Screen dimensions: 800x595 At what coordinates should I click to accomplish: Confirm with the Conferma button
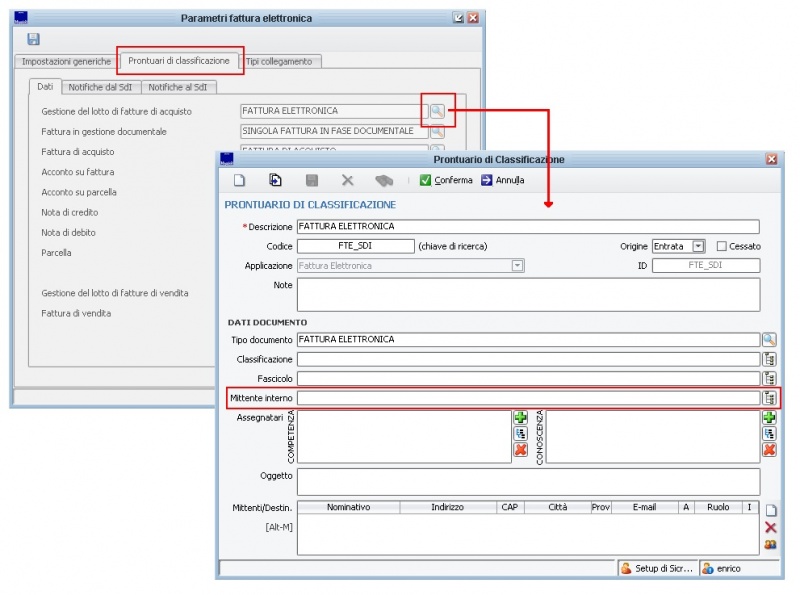[x=446, y=180]
